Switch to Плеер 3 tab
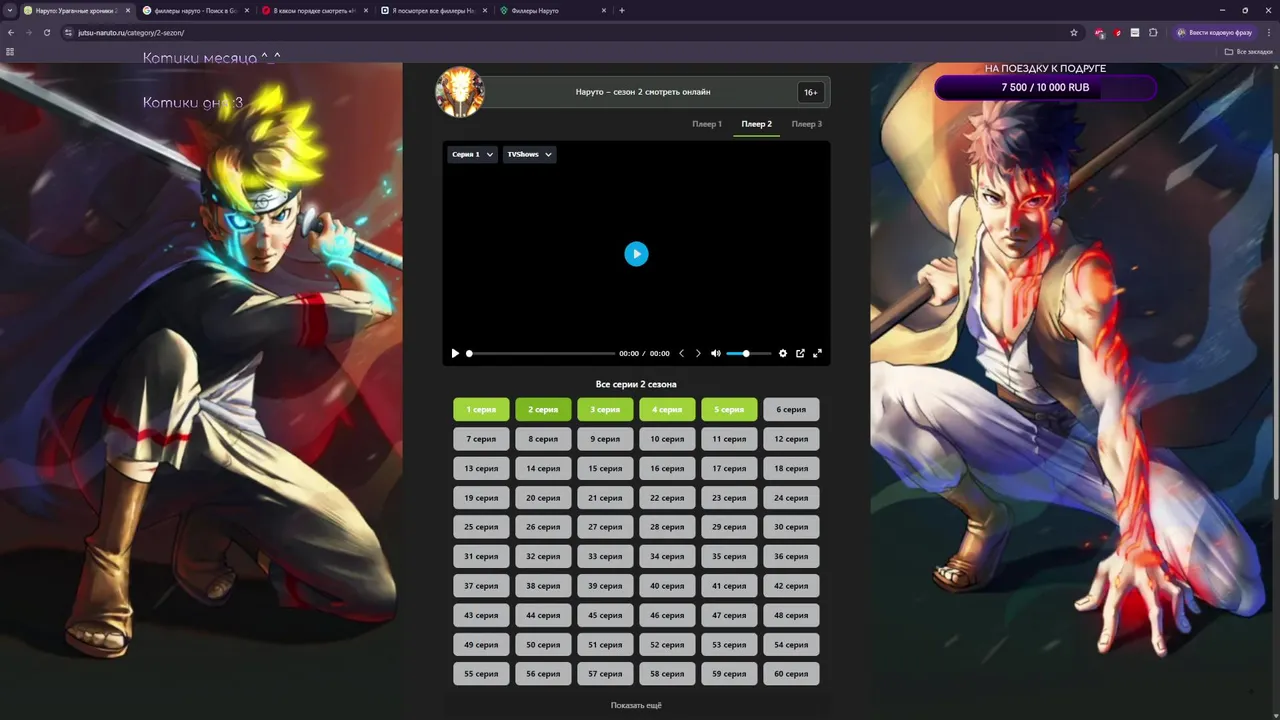 click(806, 124)
